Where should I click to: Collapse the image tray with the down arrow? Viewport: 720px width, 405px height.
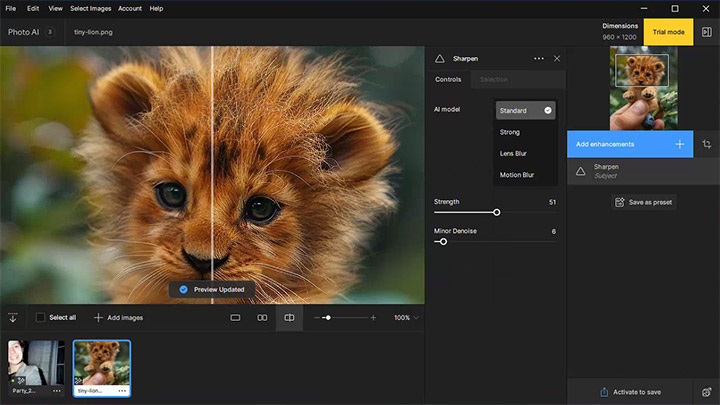(x=13, y=317)
